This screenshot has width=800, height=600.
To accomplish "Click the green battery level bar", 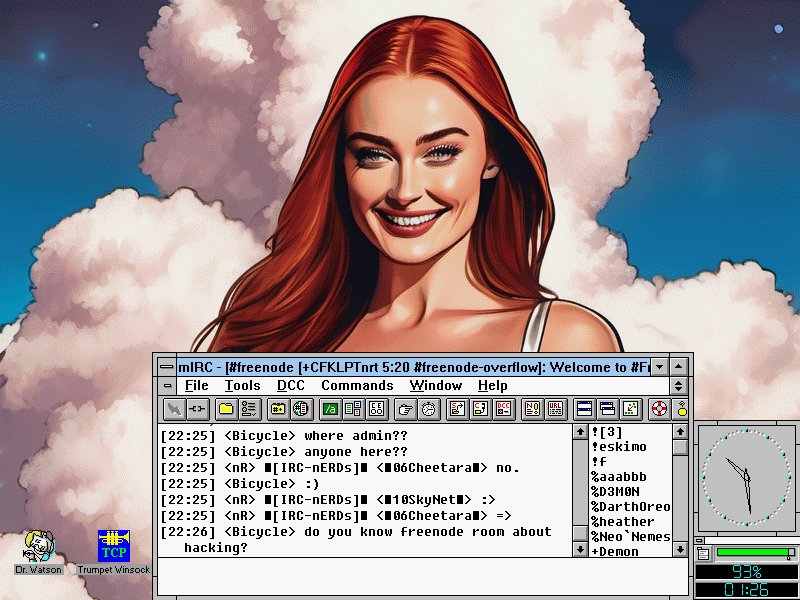I will pos(750,552).
